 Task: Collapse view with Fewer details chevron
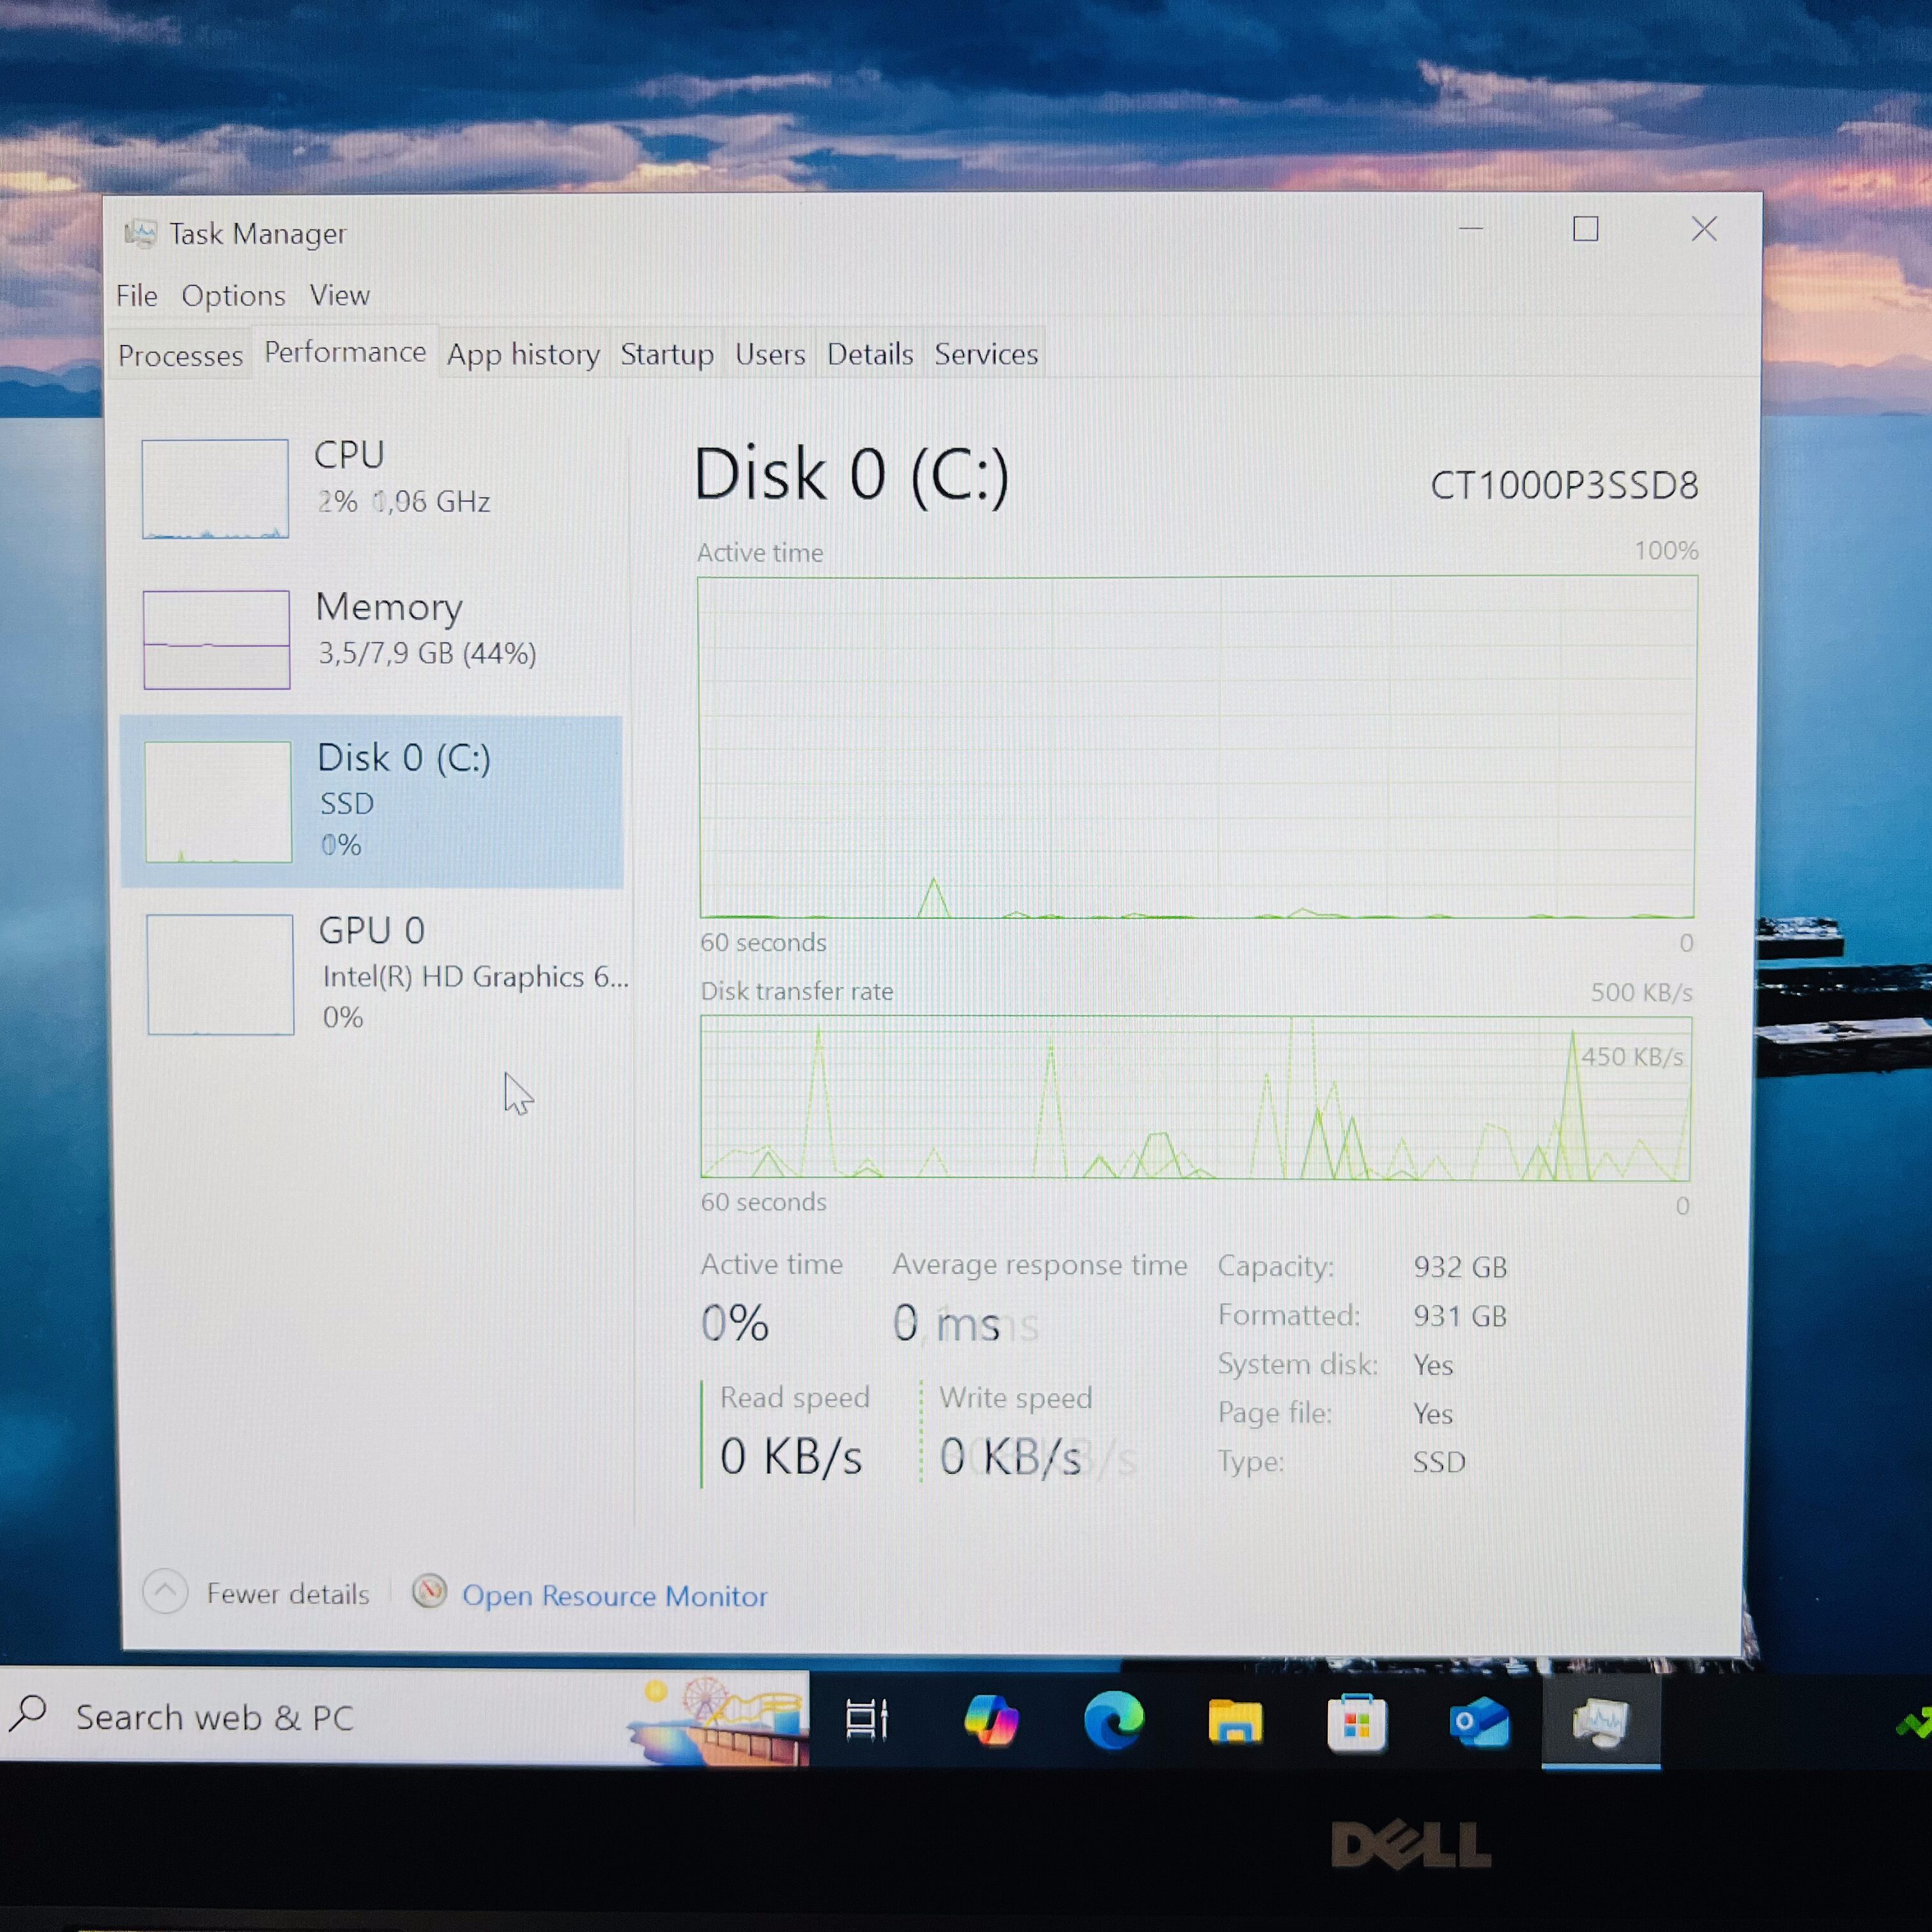coord(165,1591)
